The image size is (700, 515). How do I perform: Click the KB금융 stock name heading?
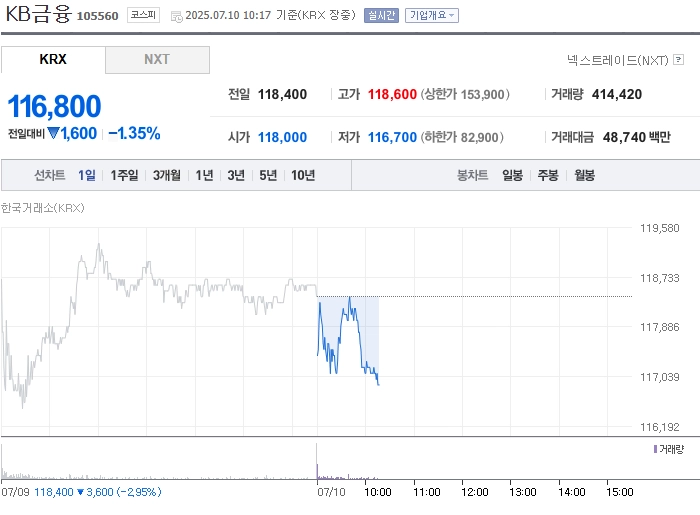[x=38, y=14]
